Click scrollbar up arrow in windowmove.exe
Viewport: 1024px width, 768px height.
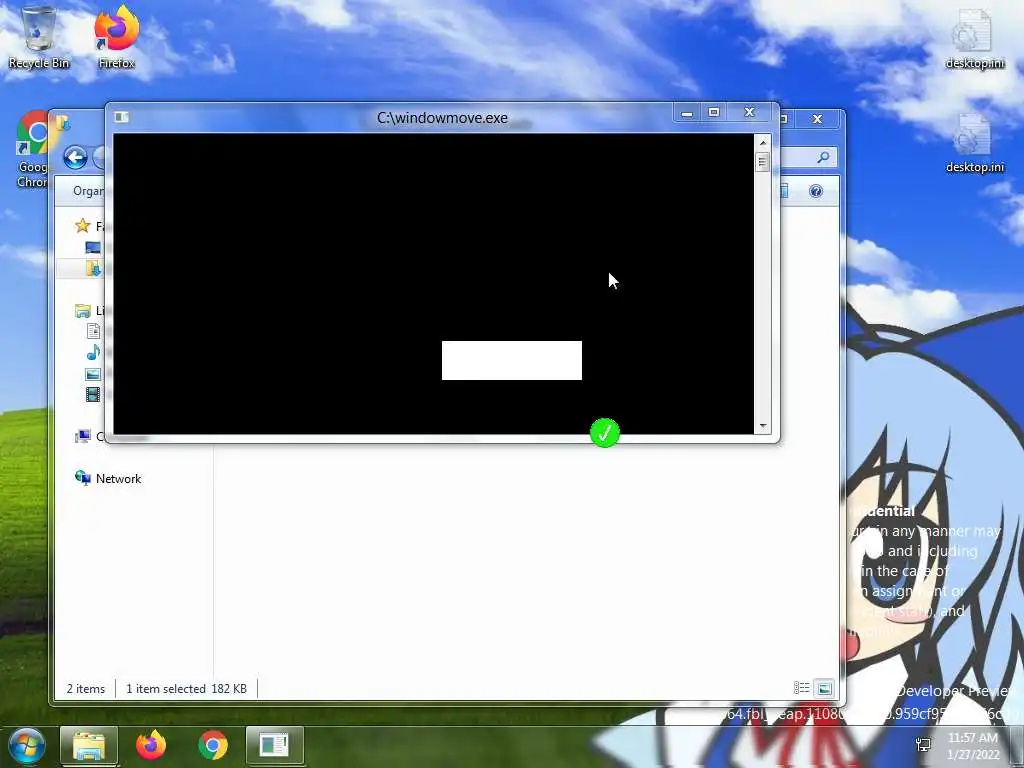pyautogui.click(x=762, y=142)
